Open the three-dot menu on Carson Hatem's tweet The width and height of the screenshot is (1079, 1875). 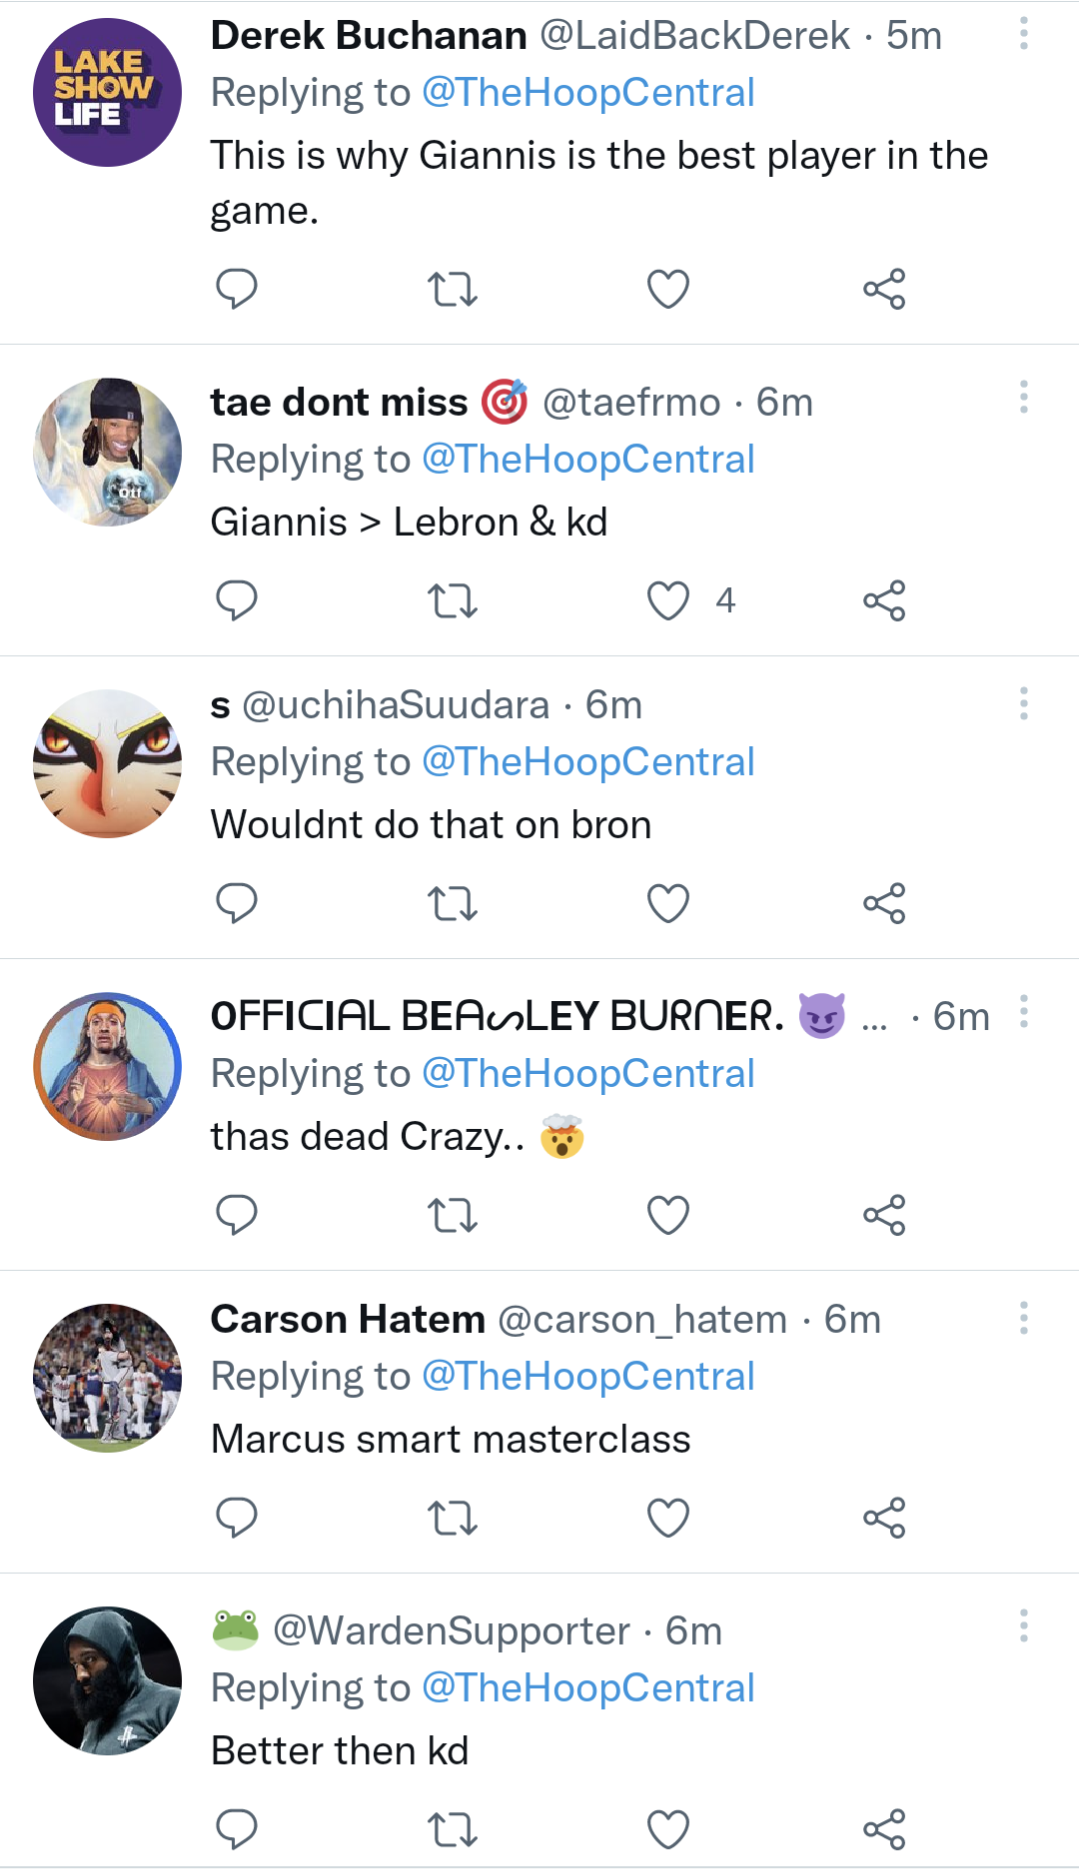pos(1023,1318)
